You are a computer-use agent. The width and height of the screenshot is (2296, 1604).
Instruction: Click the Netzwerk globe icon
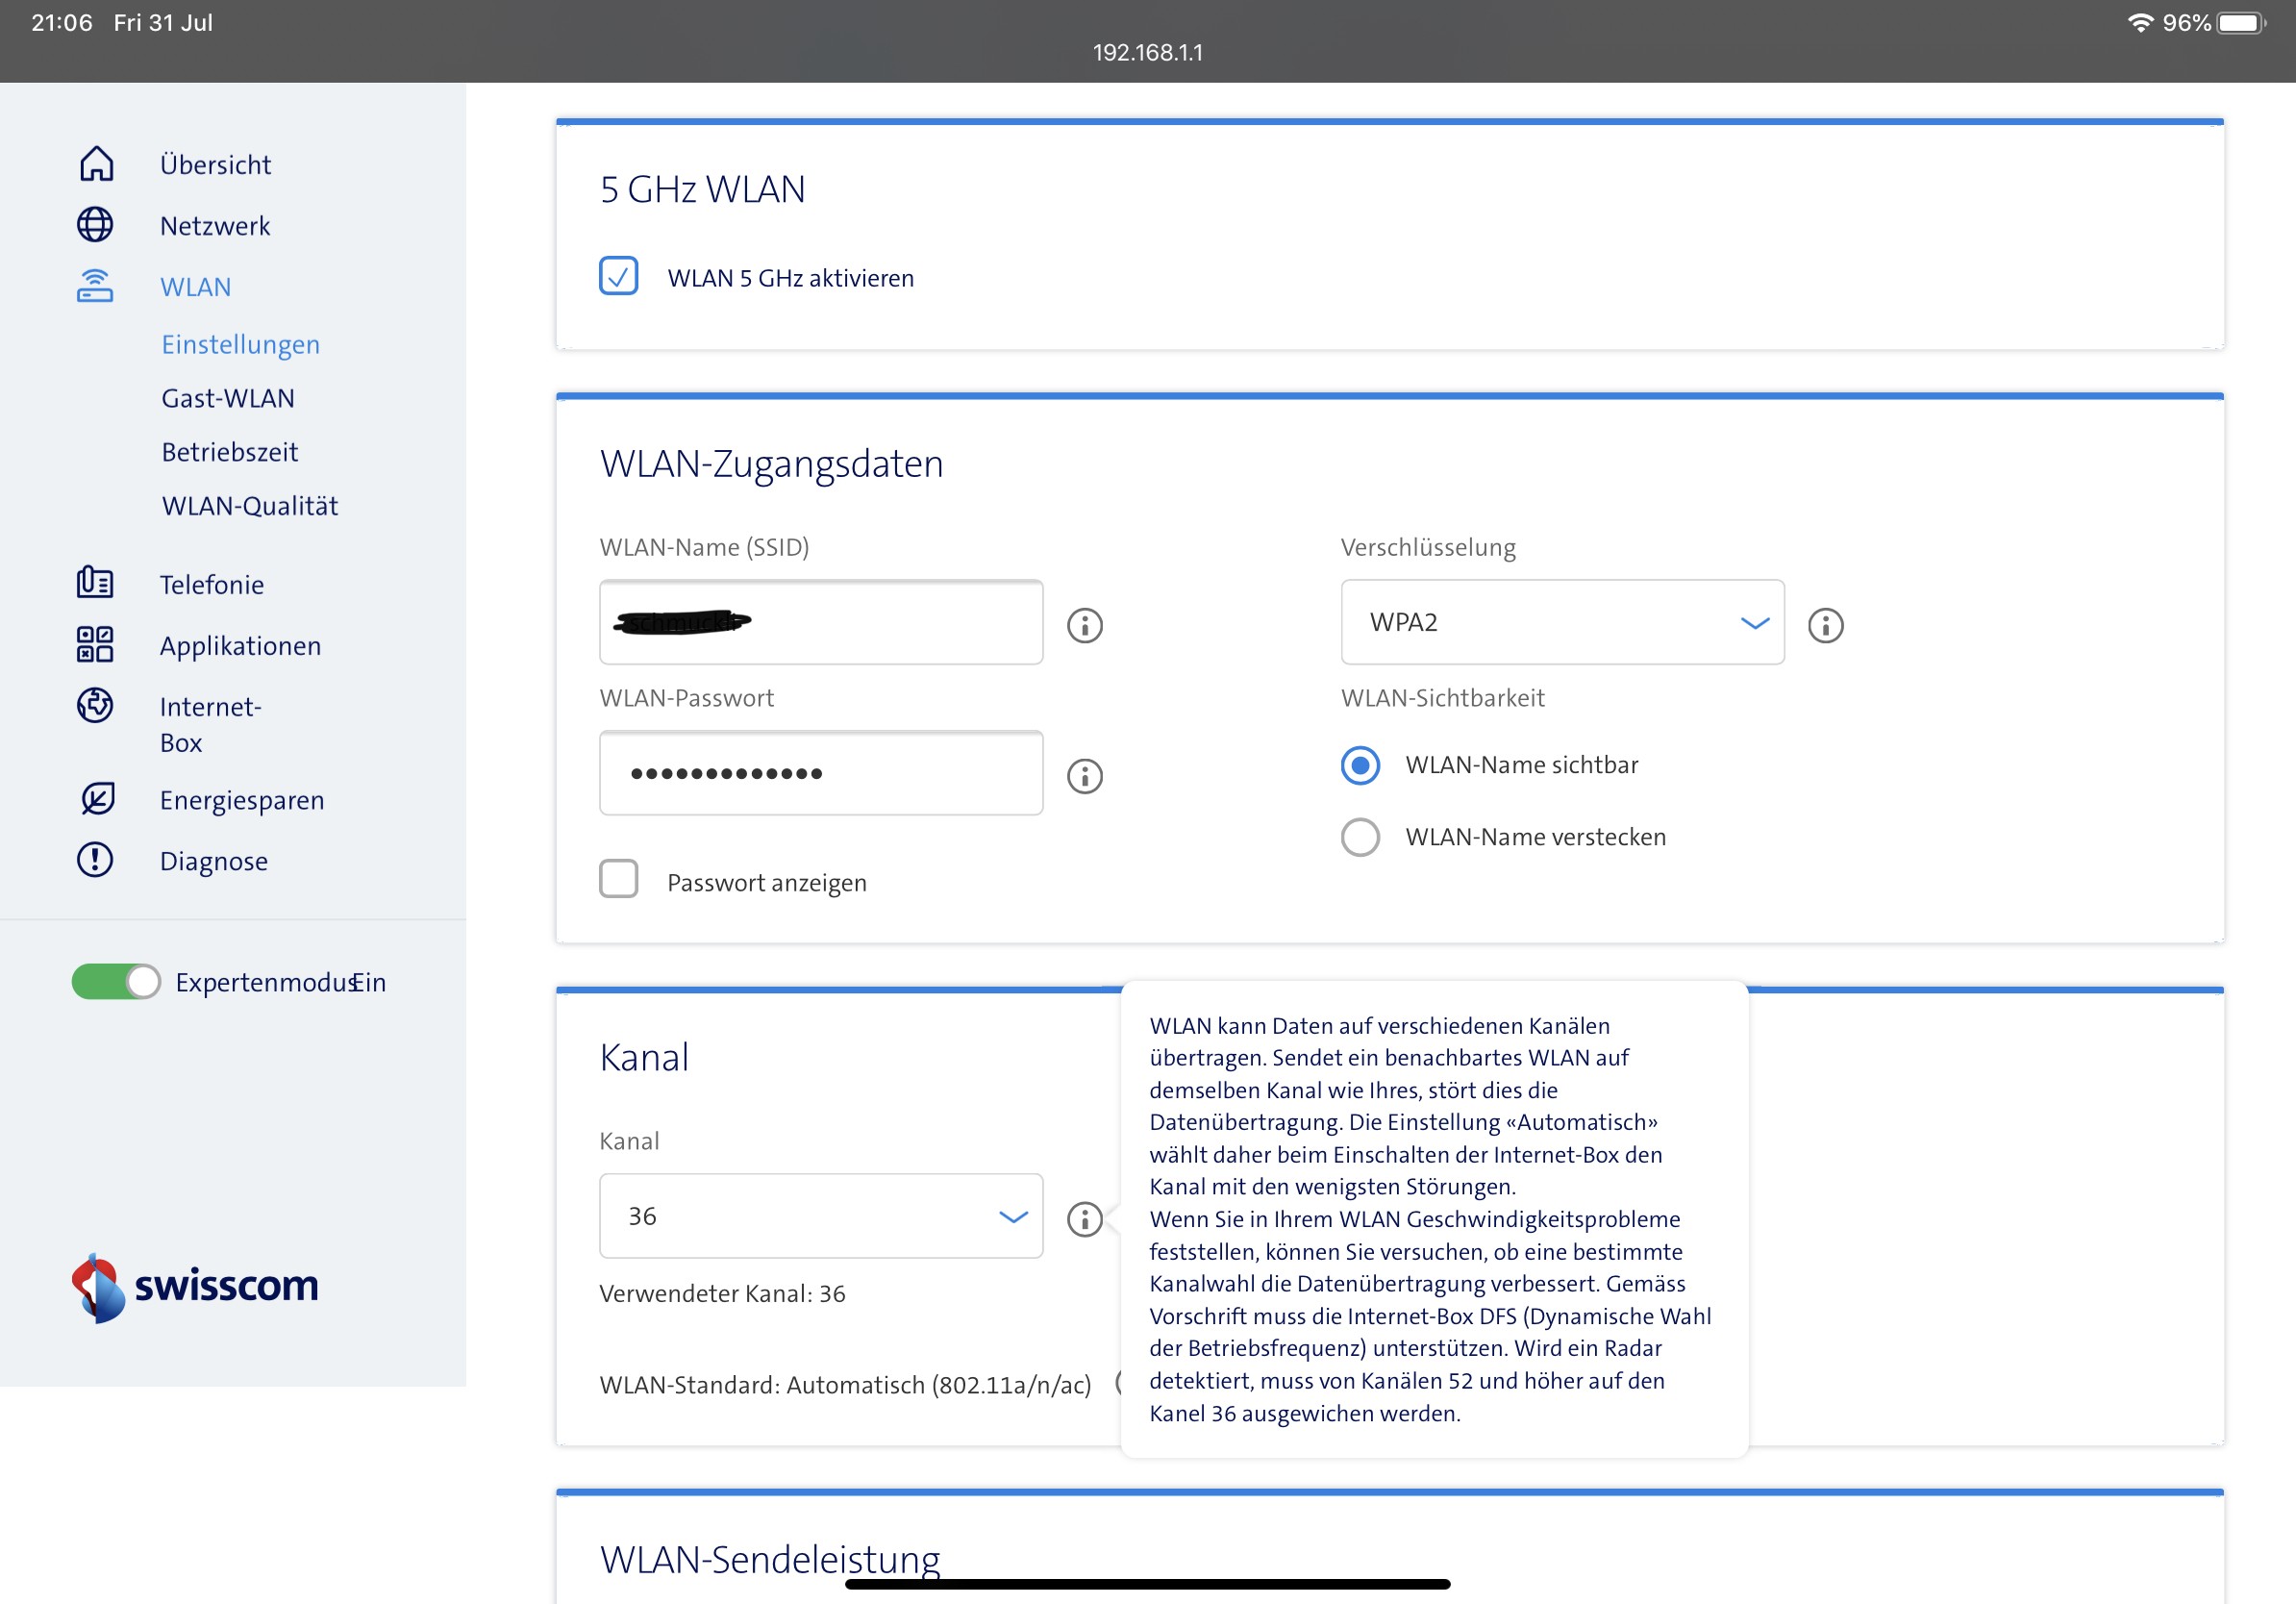tap(95, 225)
